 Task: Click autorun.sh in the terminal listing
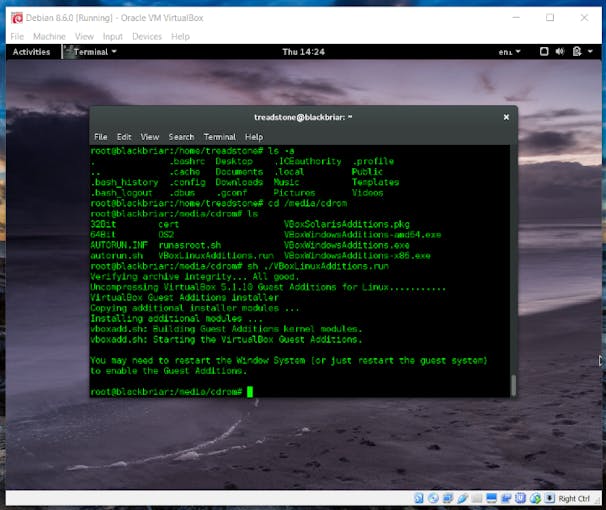(117, 256)
